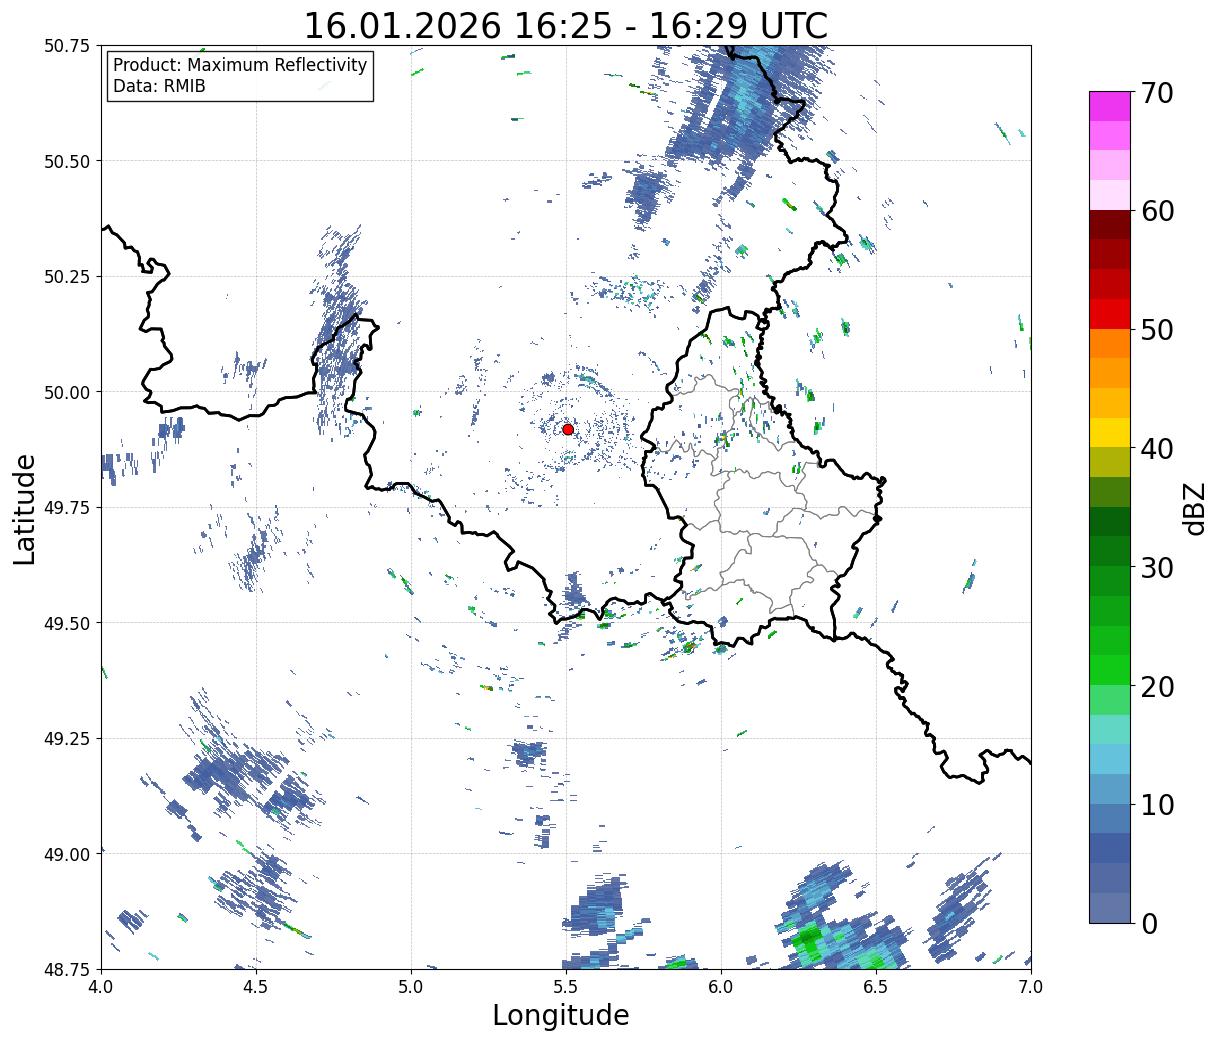1219x1040 pixels.
Task: Click the latitude tick label 49.50
Action: (x=67, y=623)
